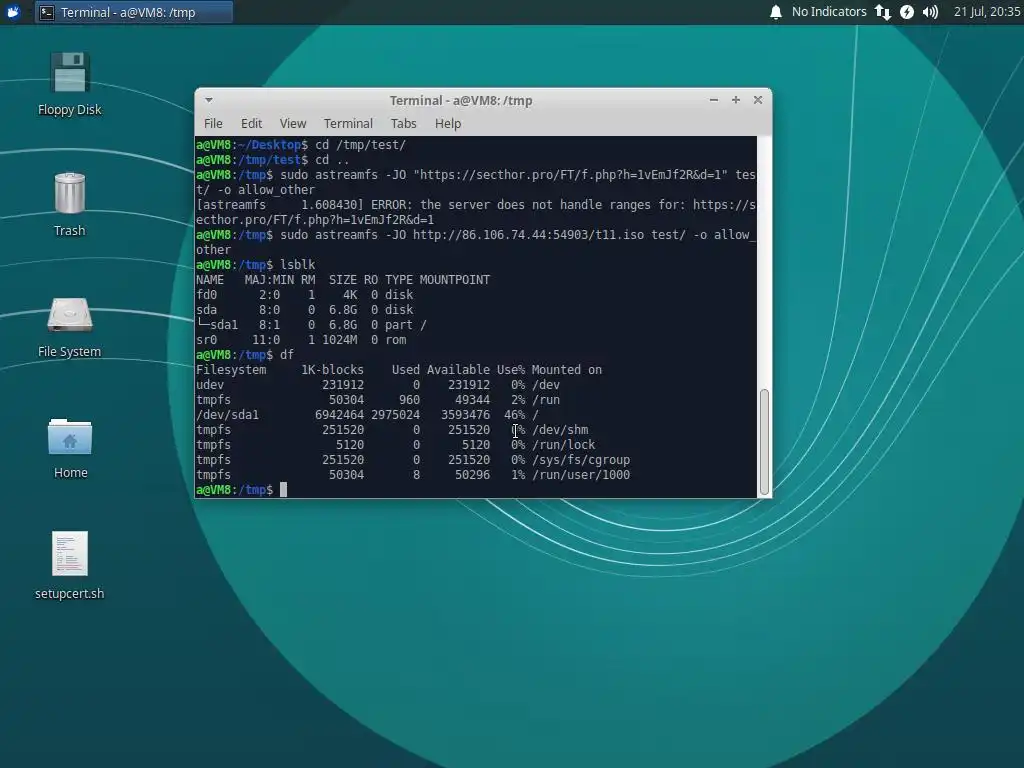Click the '[astreamfs' error line prefix

pyautogui.click(x=231, y=205)
